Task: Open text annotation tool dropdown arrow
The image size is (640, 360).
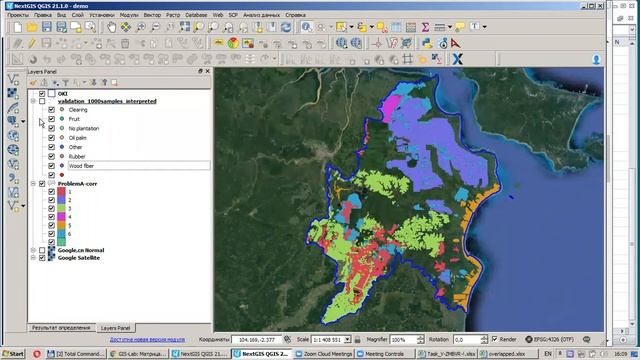Action: point(484,27)
